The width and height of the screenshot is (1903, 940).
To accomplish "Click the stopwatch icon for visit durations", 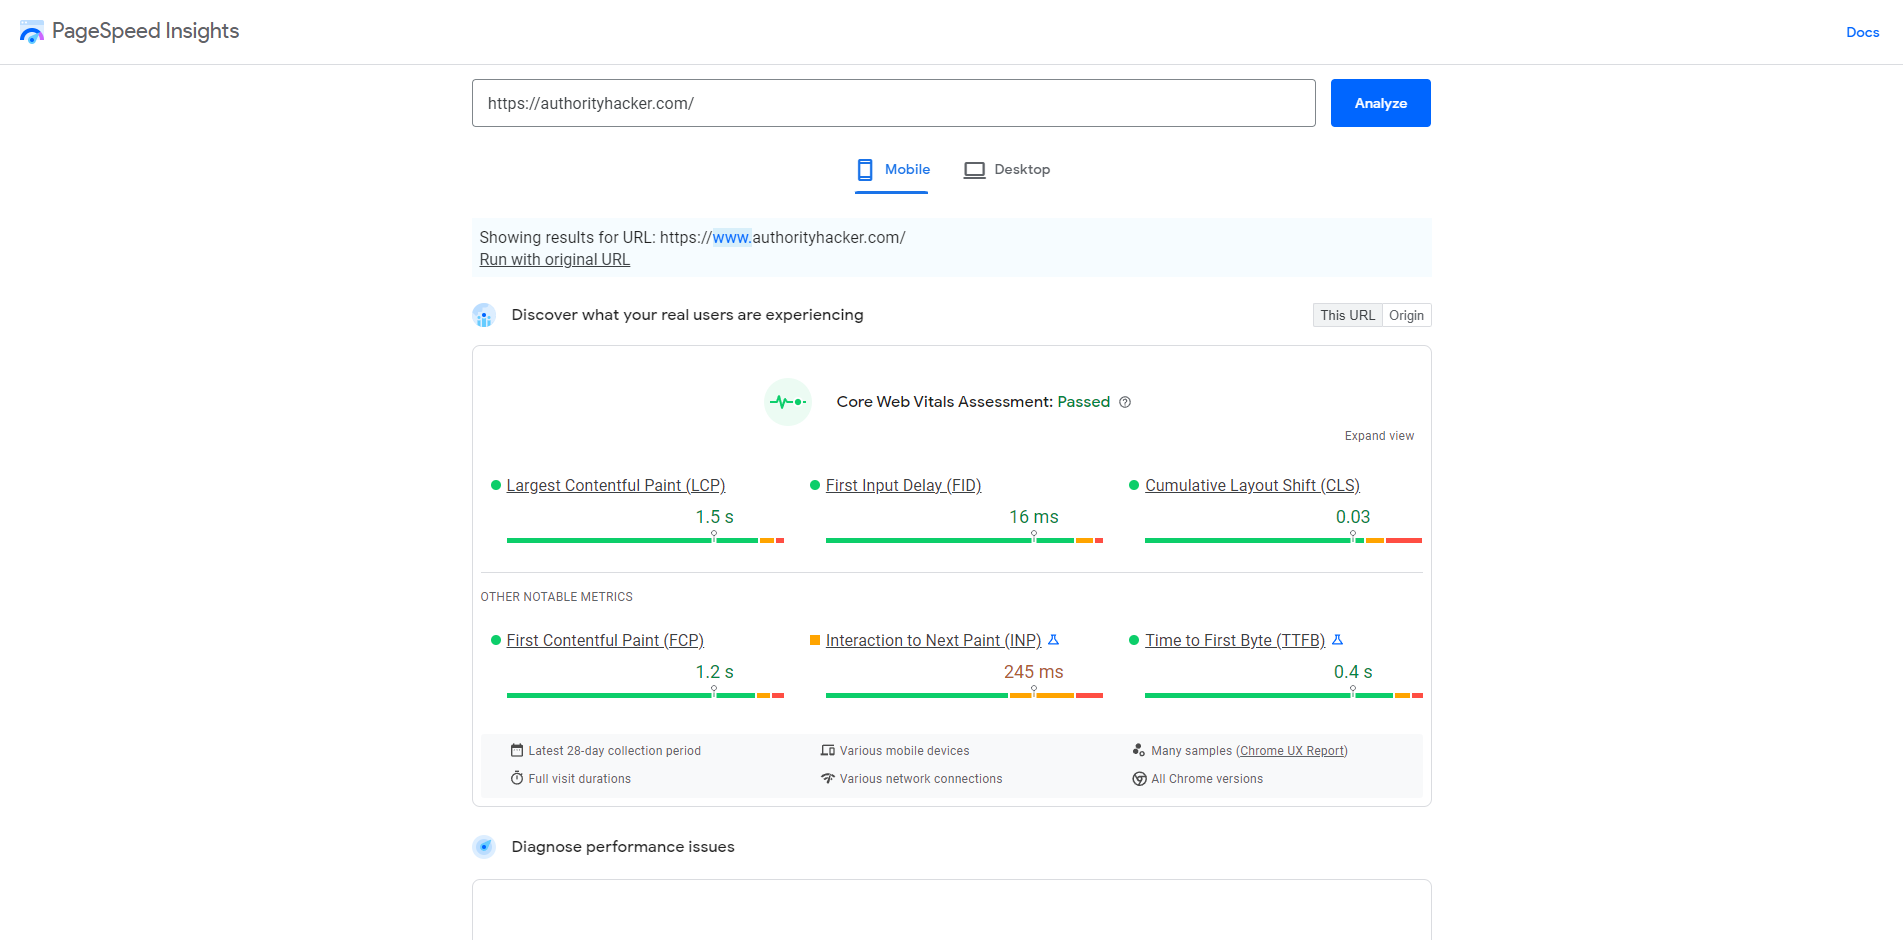I will (x=517, y=778).
